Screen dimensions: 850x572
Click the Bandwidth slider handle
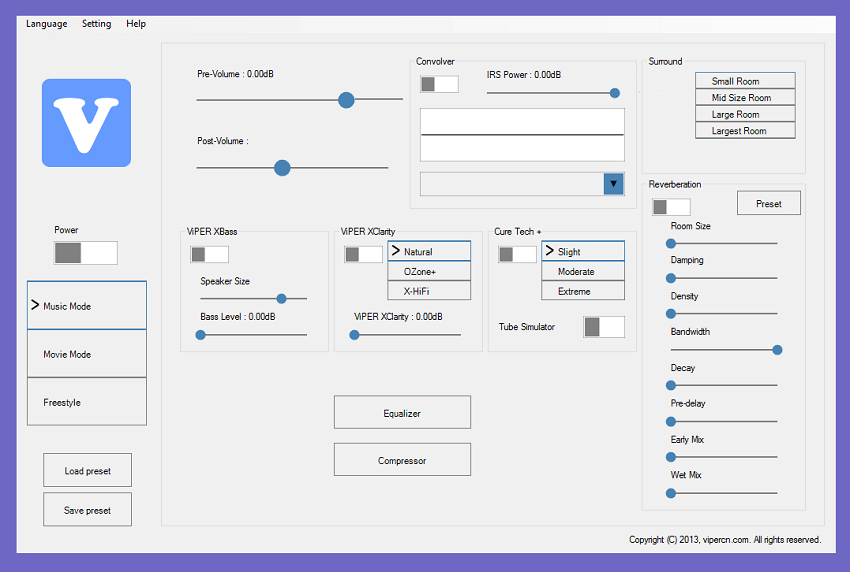coord(777,350)
